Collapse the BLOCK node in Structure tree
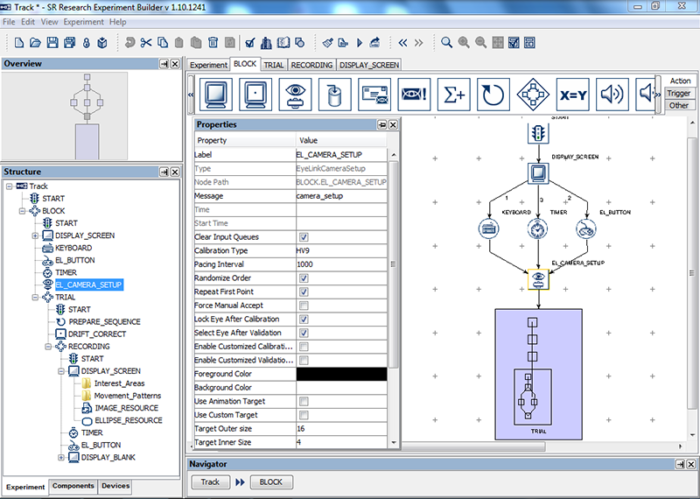The height and width of the screenshot is (499, 700). 22,211
